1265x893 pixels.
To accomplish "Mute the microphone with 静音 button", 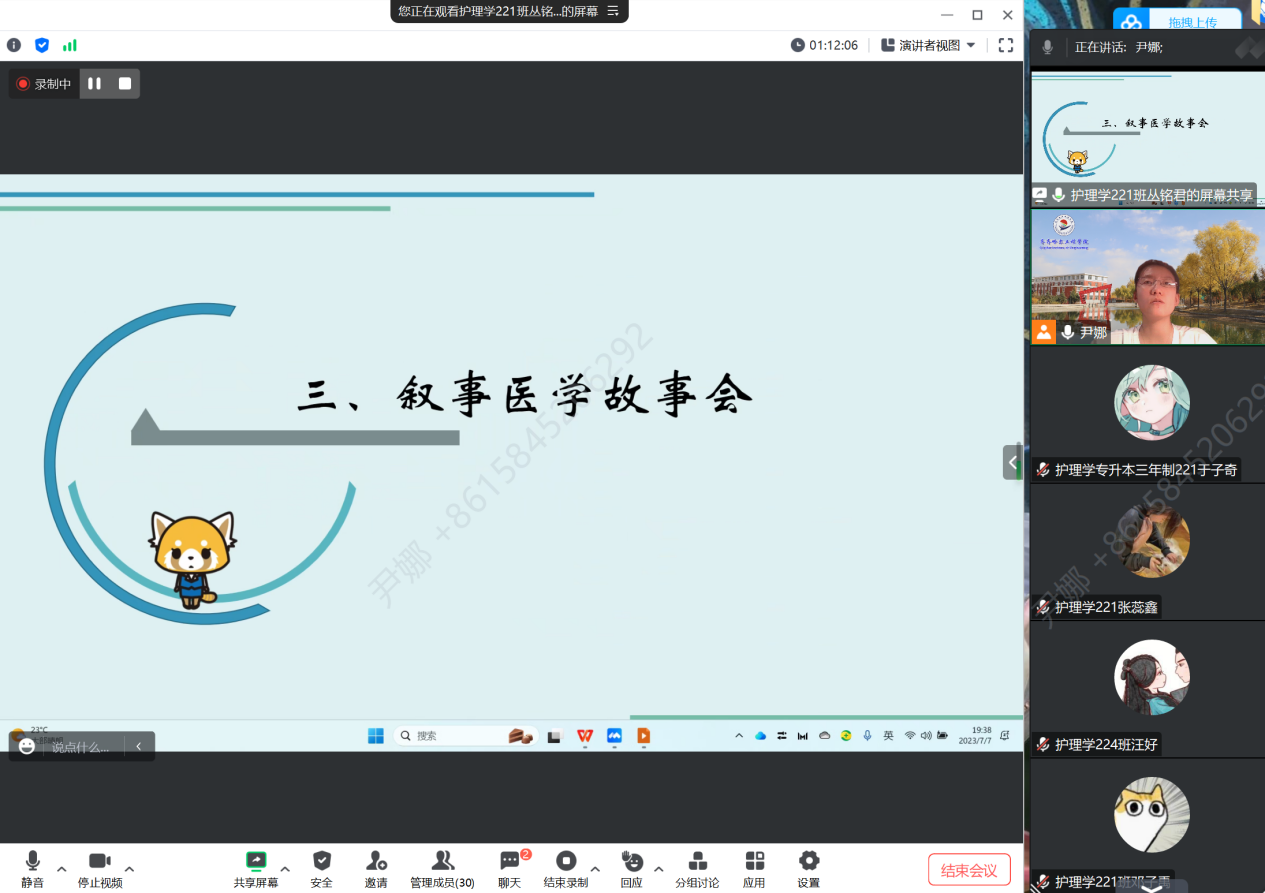I will [x=33, y=862].
